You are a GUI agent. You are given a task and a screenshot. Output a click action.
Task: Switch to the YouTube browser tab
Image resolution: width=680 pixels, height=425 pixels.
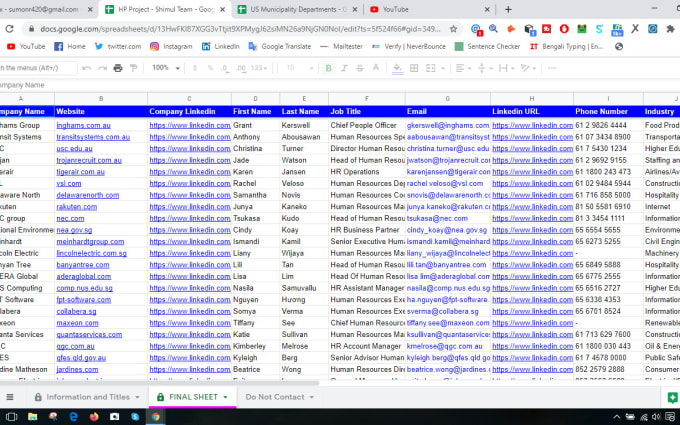431,9
